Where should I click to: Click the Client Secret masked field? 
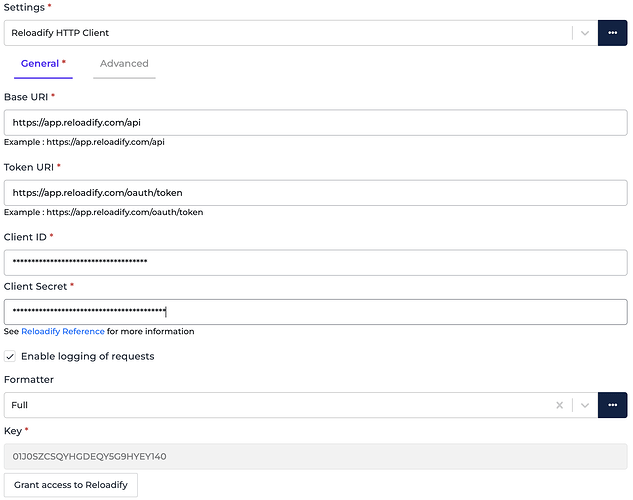(x=316, y=312)
